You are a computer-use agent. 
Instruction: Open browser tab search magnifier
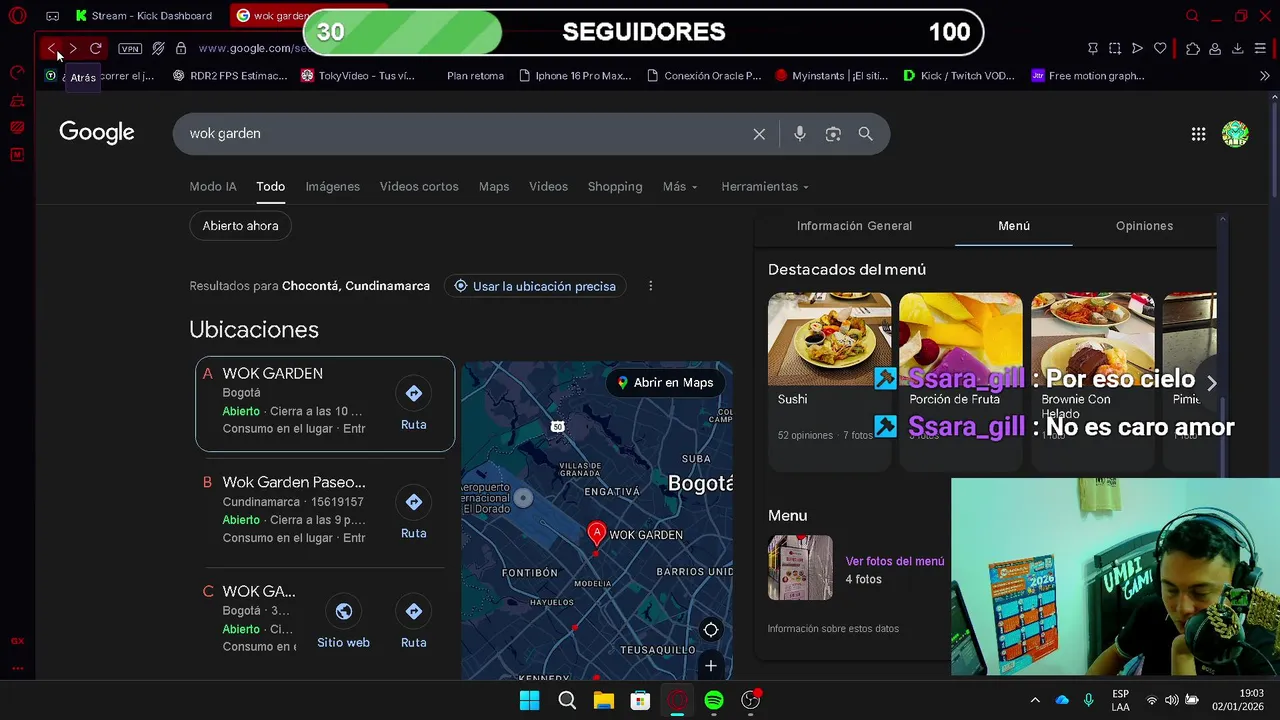point(1192,16)
